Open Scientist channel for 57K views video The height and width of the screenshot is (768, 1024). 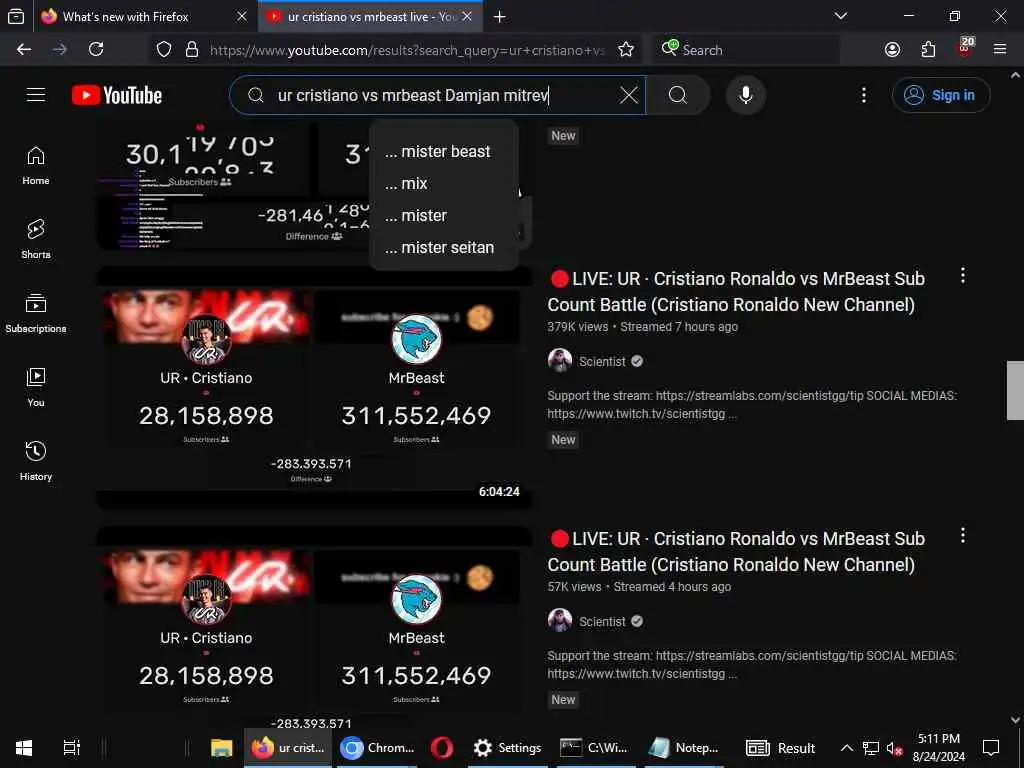tap(602, 622)
